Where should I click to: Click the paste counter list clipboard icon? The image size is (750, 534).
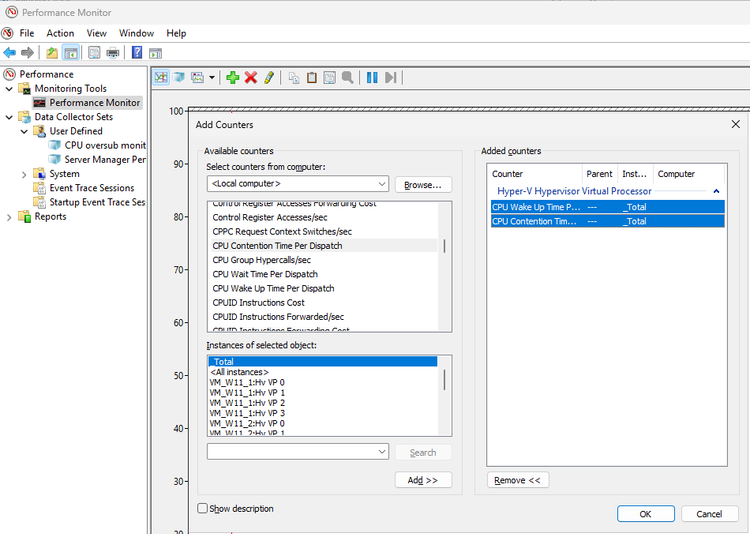(311, 77)
